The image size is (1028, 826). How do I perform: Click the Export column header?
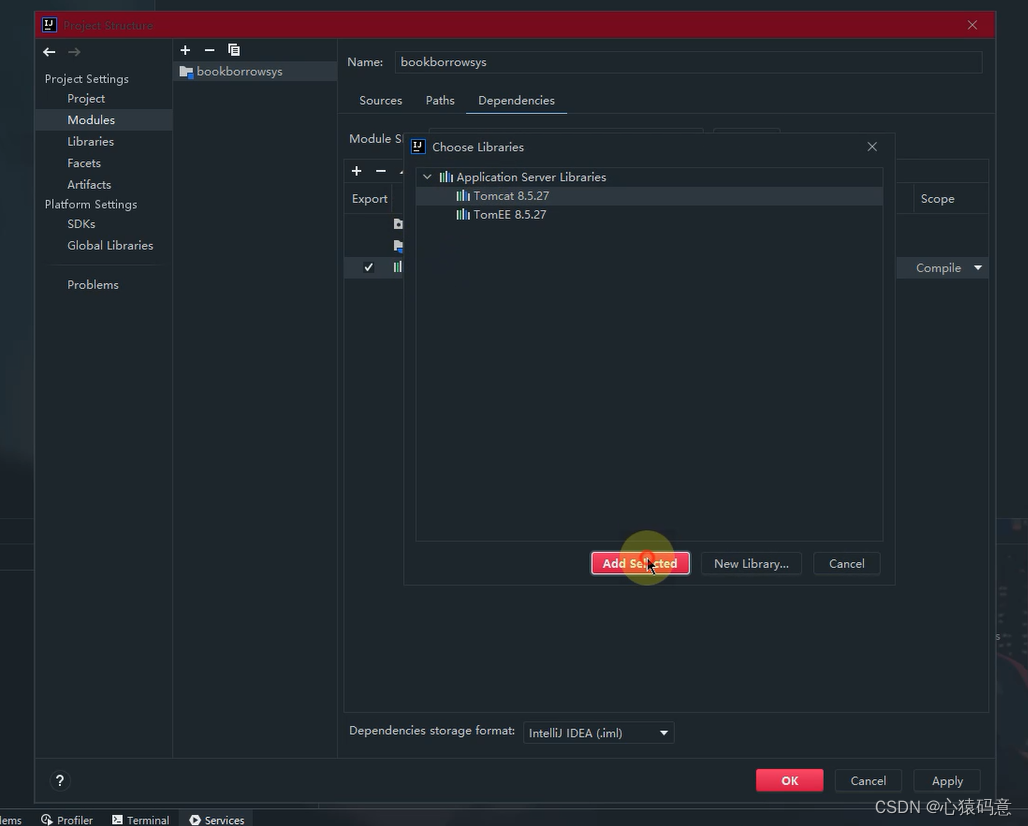pyautogui.click(x=369, y=199)
